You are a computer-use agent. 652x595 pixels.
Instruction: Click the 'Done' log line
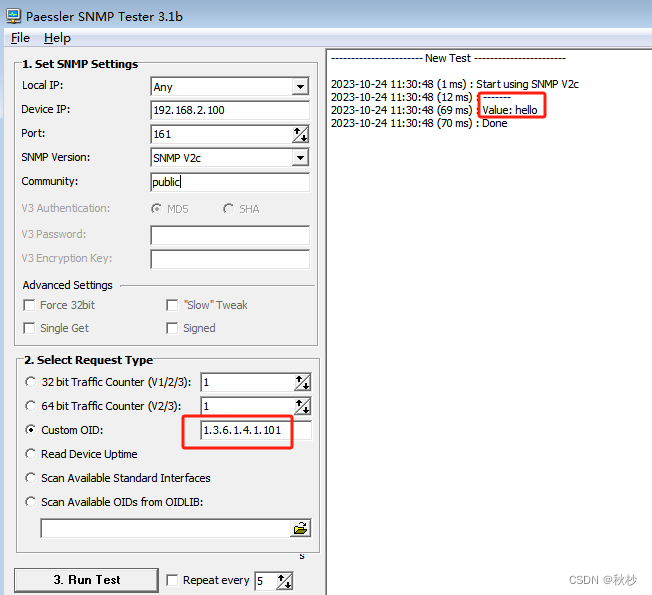tap(419, 123)
